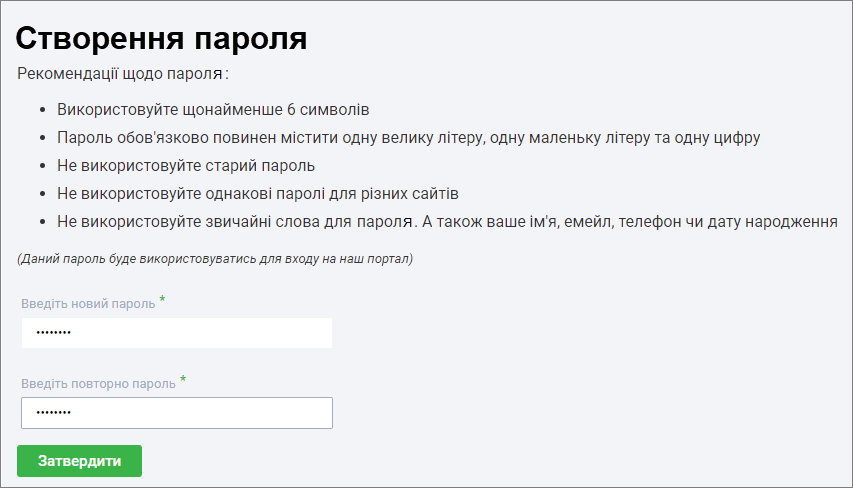Click bullet marker before 'звичайні слова' item
The height and width of the screenshot is (488, 853).
43,223
